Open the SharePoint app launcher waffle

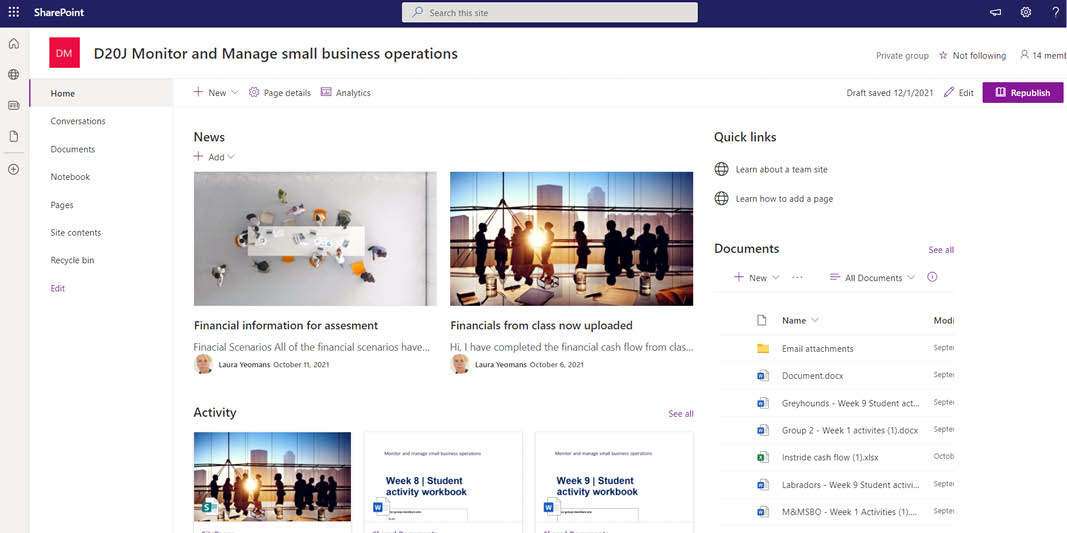pos(13,12)
